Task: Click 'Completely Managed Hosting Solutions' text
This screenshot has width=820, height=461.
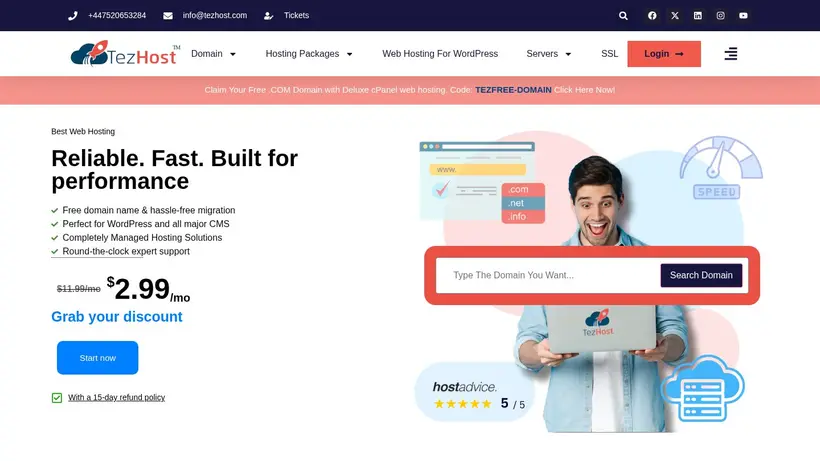Action: click(142, 238)
